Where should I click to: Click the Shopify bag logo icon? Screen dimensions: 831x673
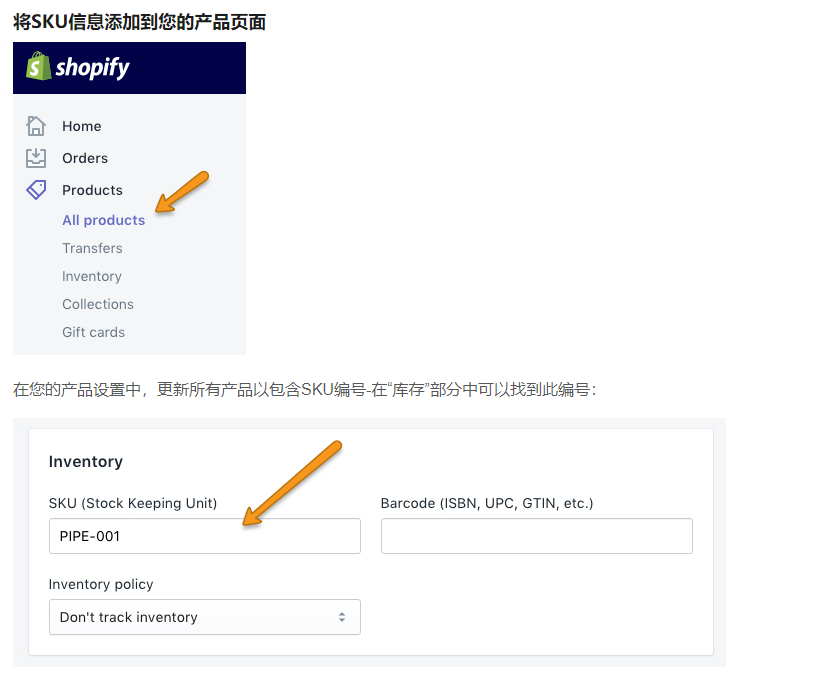pos(39,66)
